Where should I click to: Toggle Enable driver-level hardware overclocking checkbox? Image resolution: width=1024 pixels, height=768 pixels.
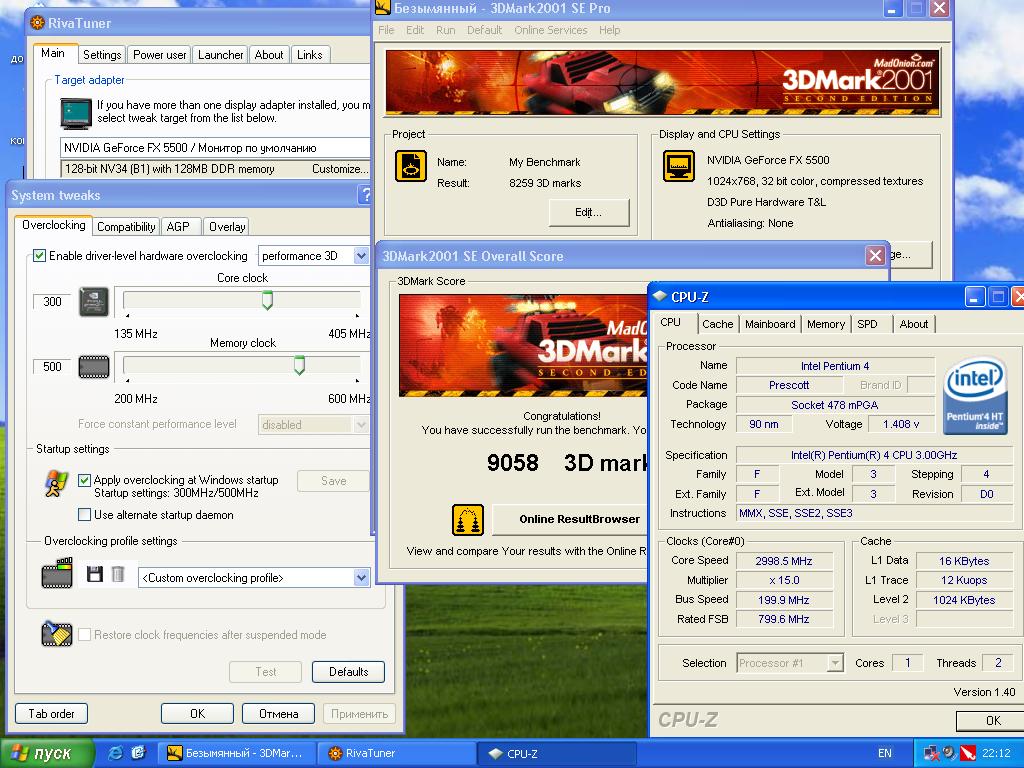pos(39,255)
